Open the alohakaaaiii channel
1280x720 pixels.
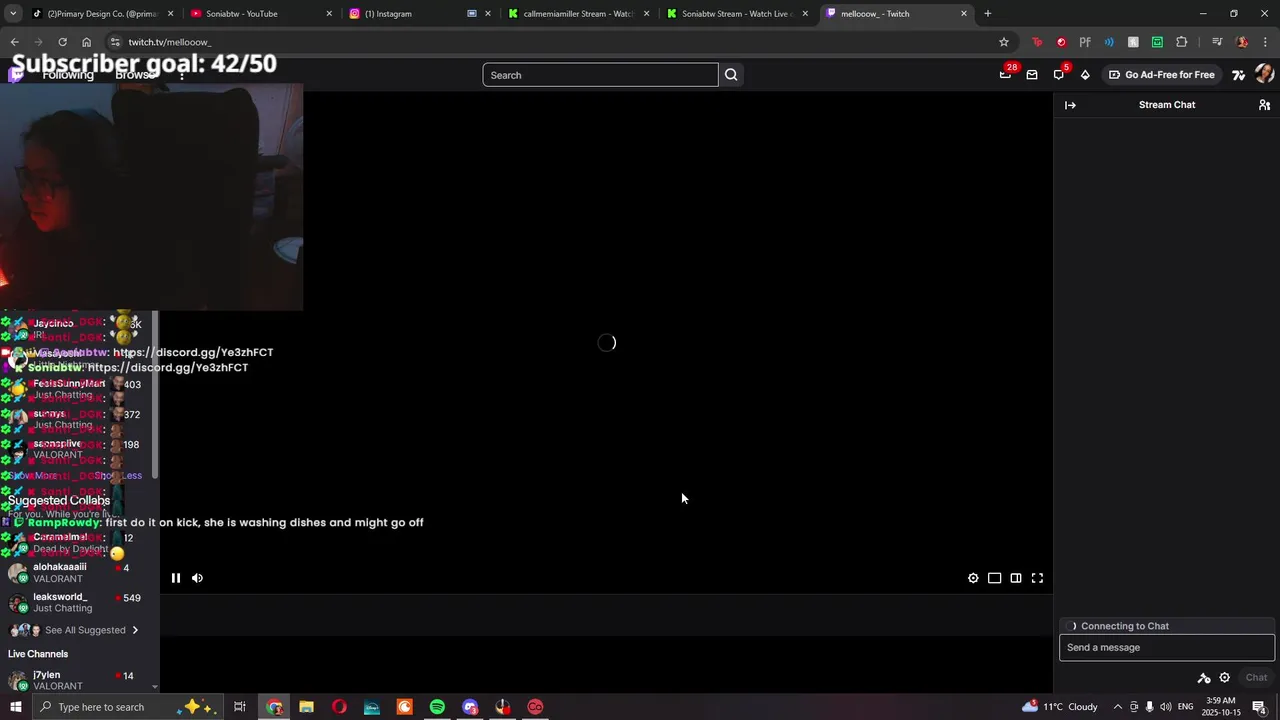coord(78,573)
